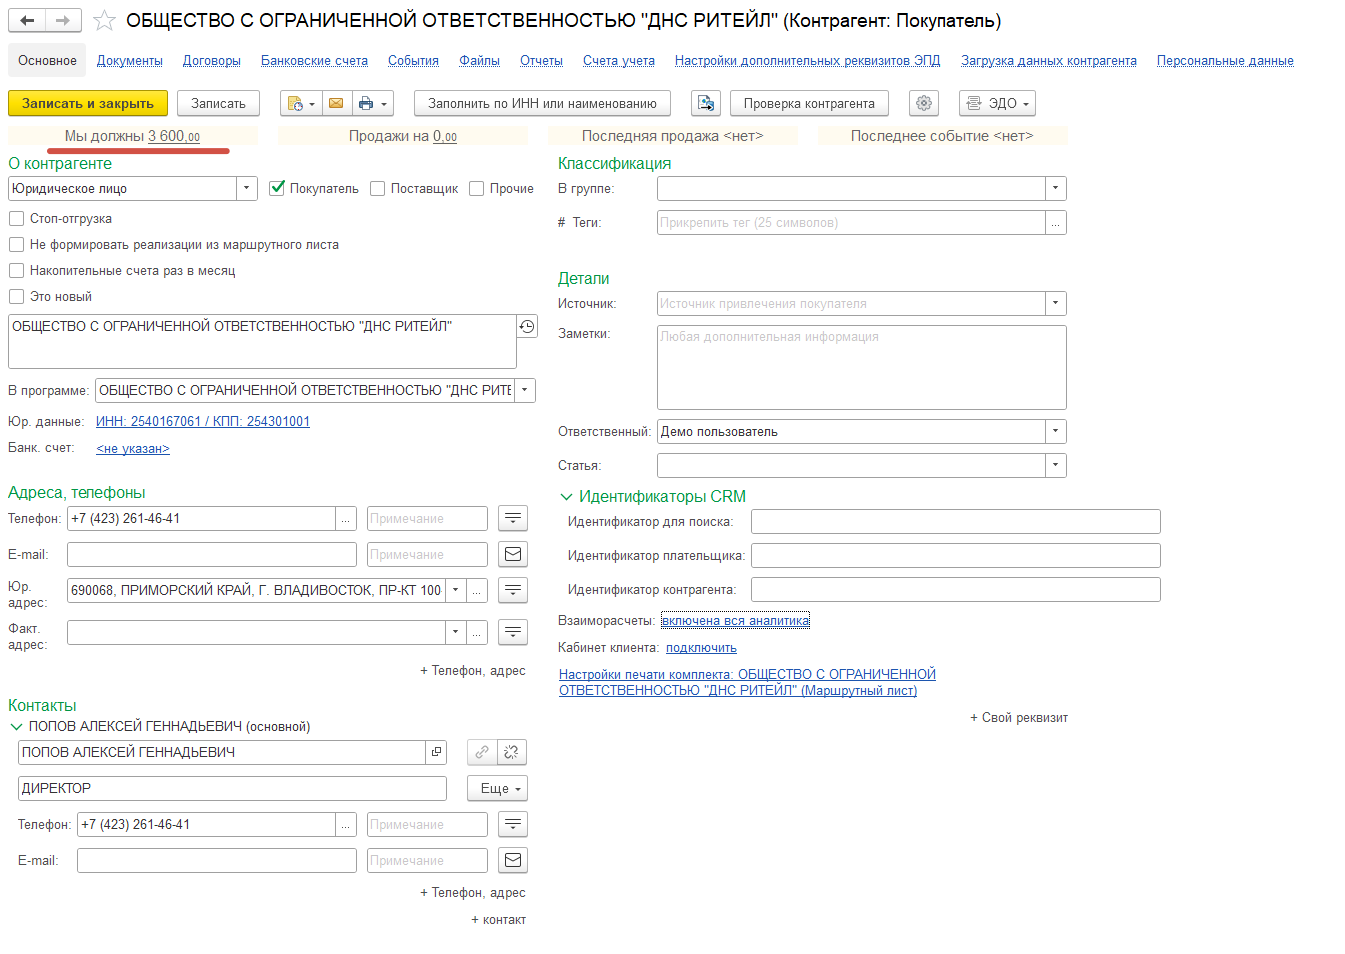The width and height of the screenshot is (1345, 954).
Task: Click the contact position field ДИРЕКТОР
Action: click(x=232, y=788)
